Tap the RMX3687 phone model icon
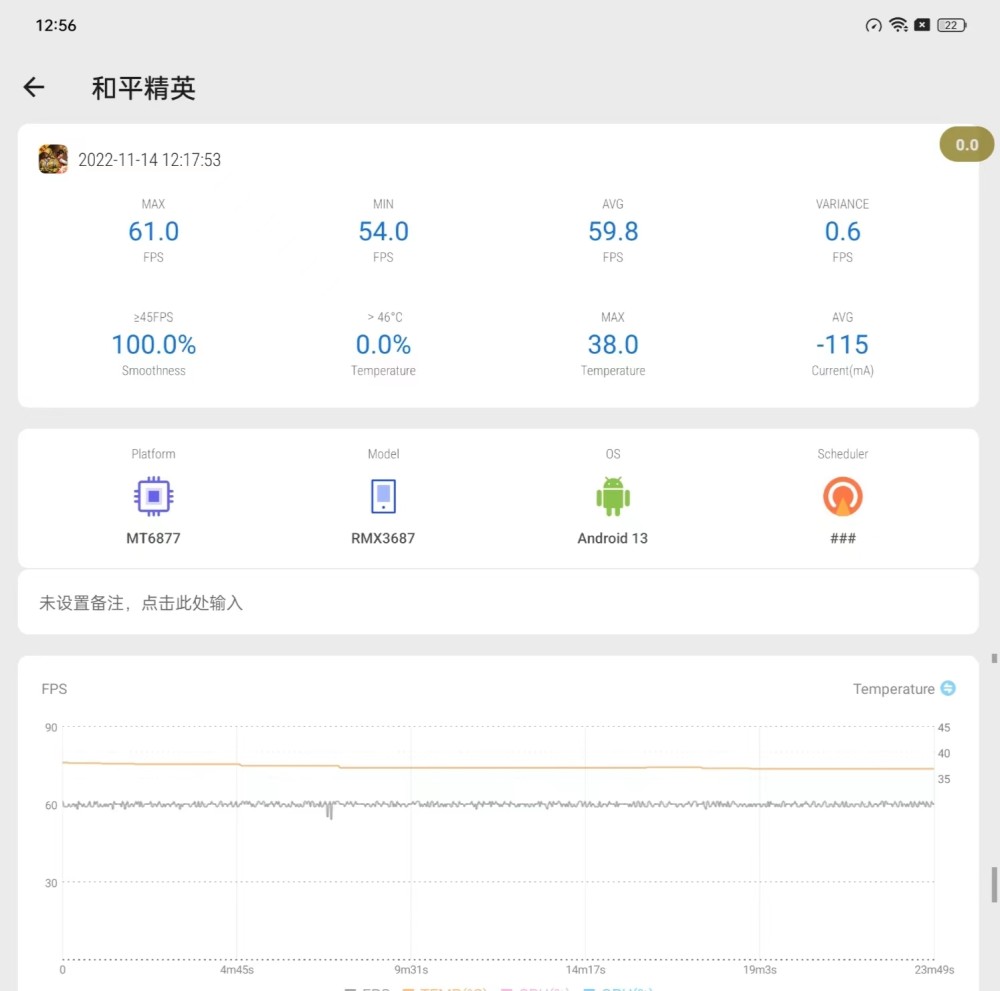Screen dimensions: 1000x991 [383, 496]
